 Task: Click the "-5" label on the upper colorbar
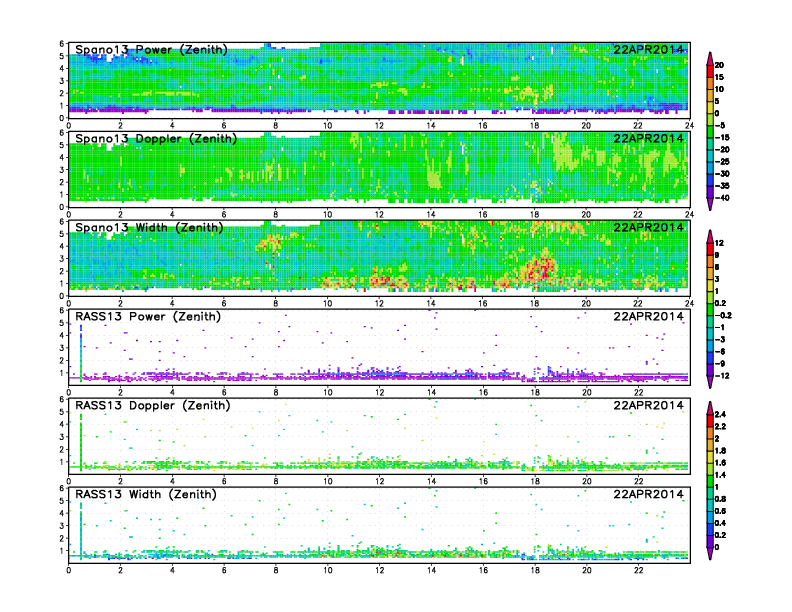coord(720,125)
